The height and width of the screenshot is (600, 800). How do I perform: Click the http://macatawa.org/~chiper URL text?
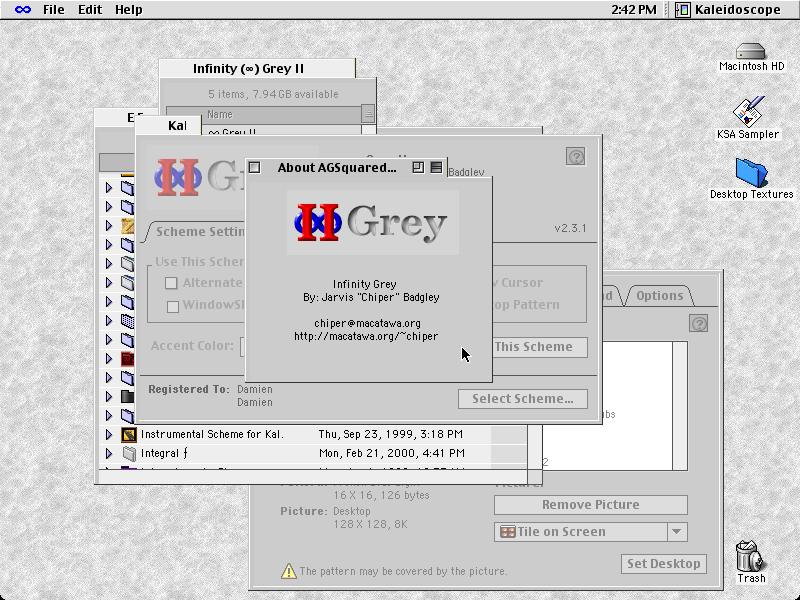(366, 337)
